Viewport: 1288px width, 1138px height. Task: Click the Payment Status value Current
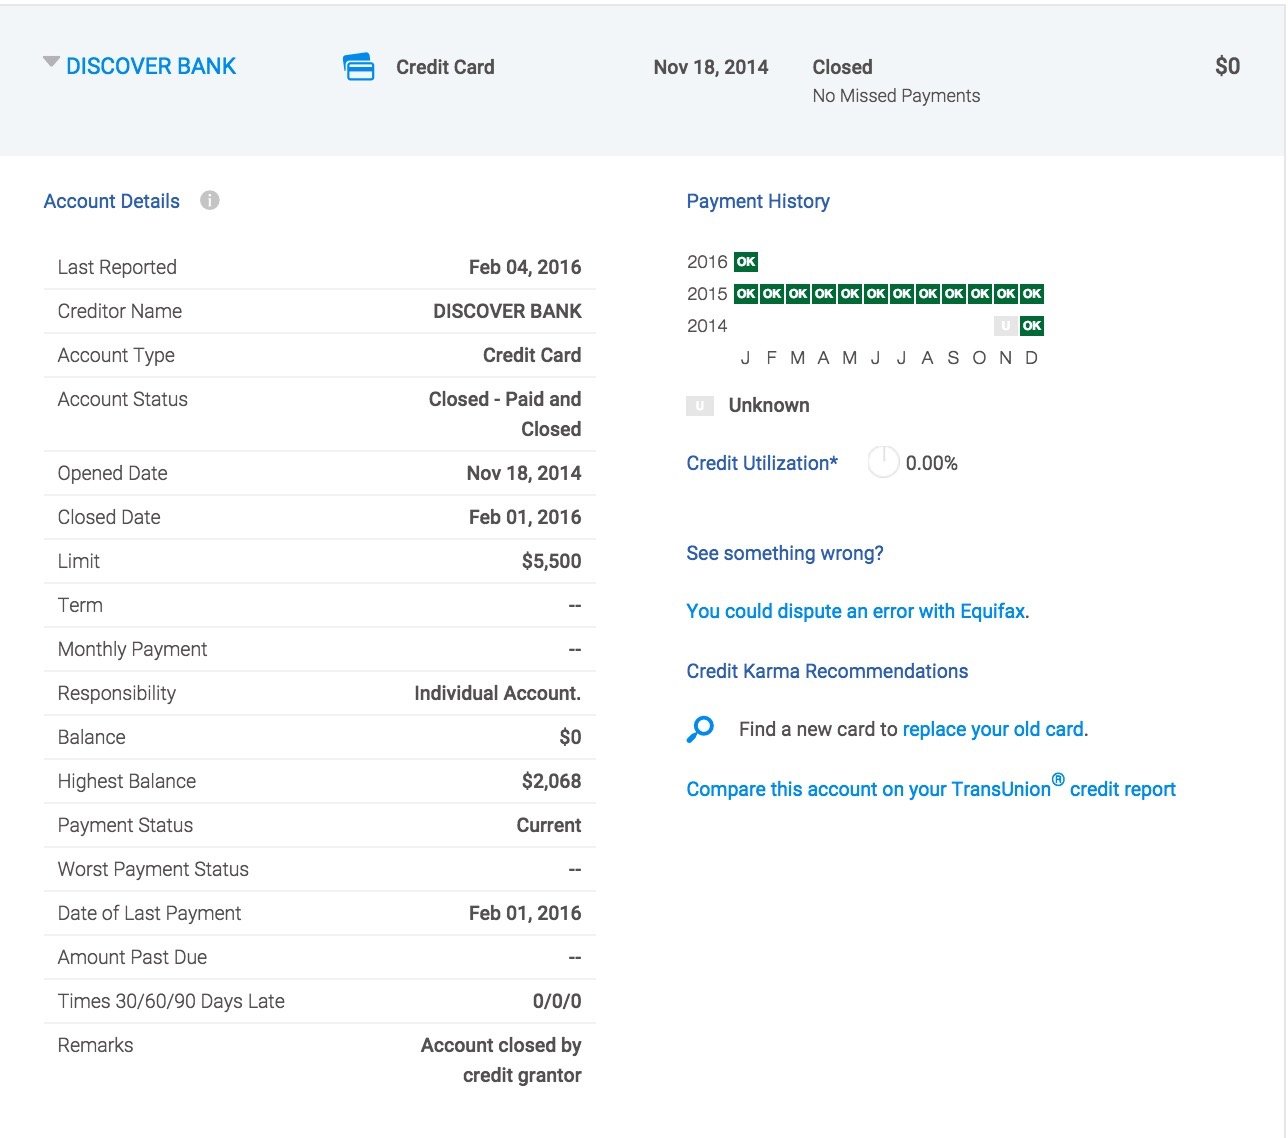pyautogui.click(x=549, y=825)
